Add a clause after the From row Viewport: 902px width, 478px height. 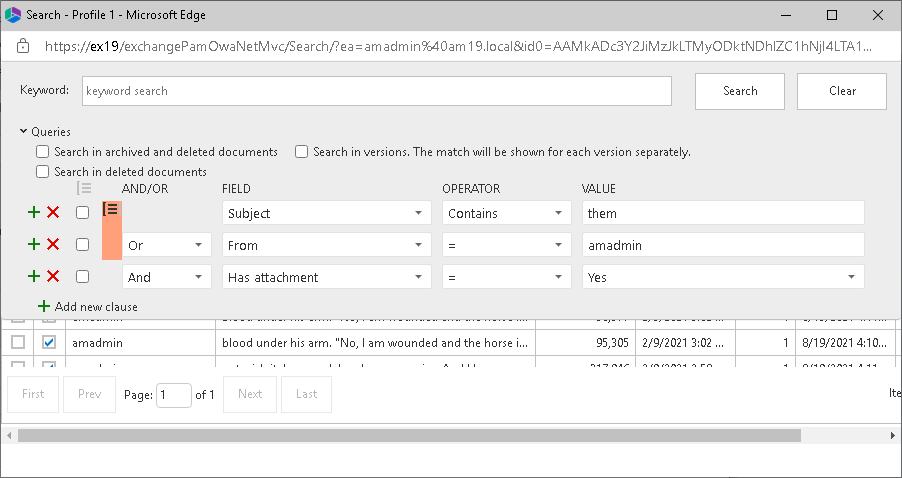point(33,245)
